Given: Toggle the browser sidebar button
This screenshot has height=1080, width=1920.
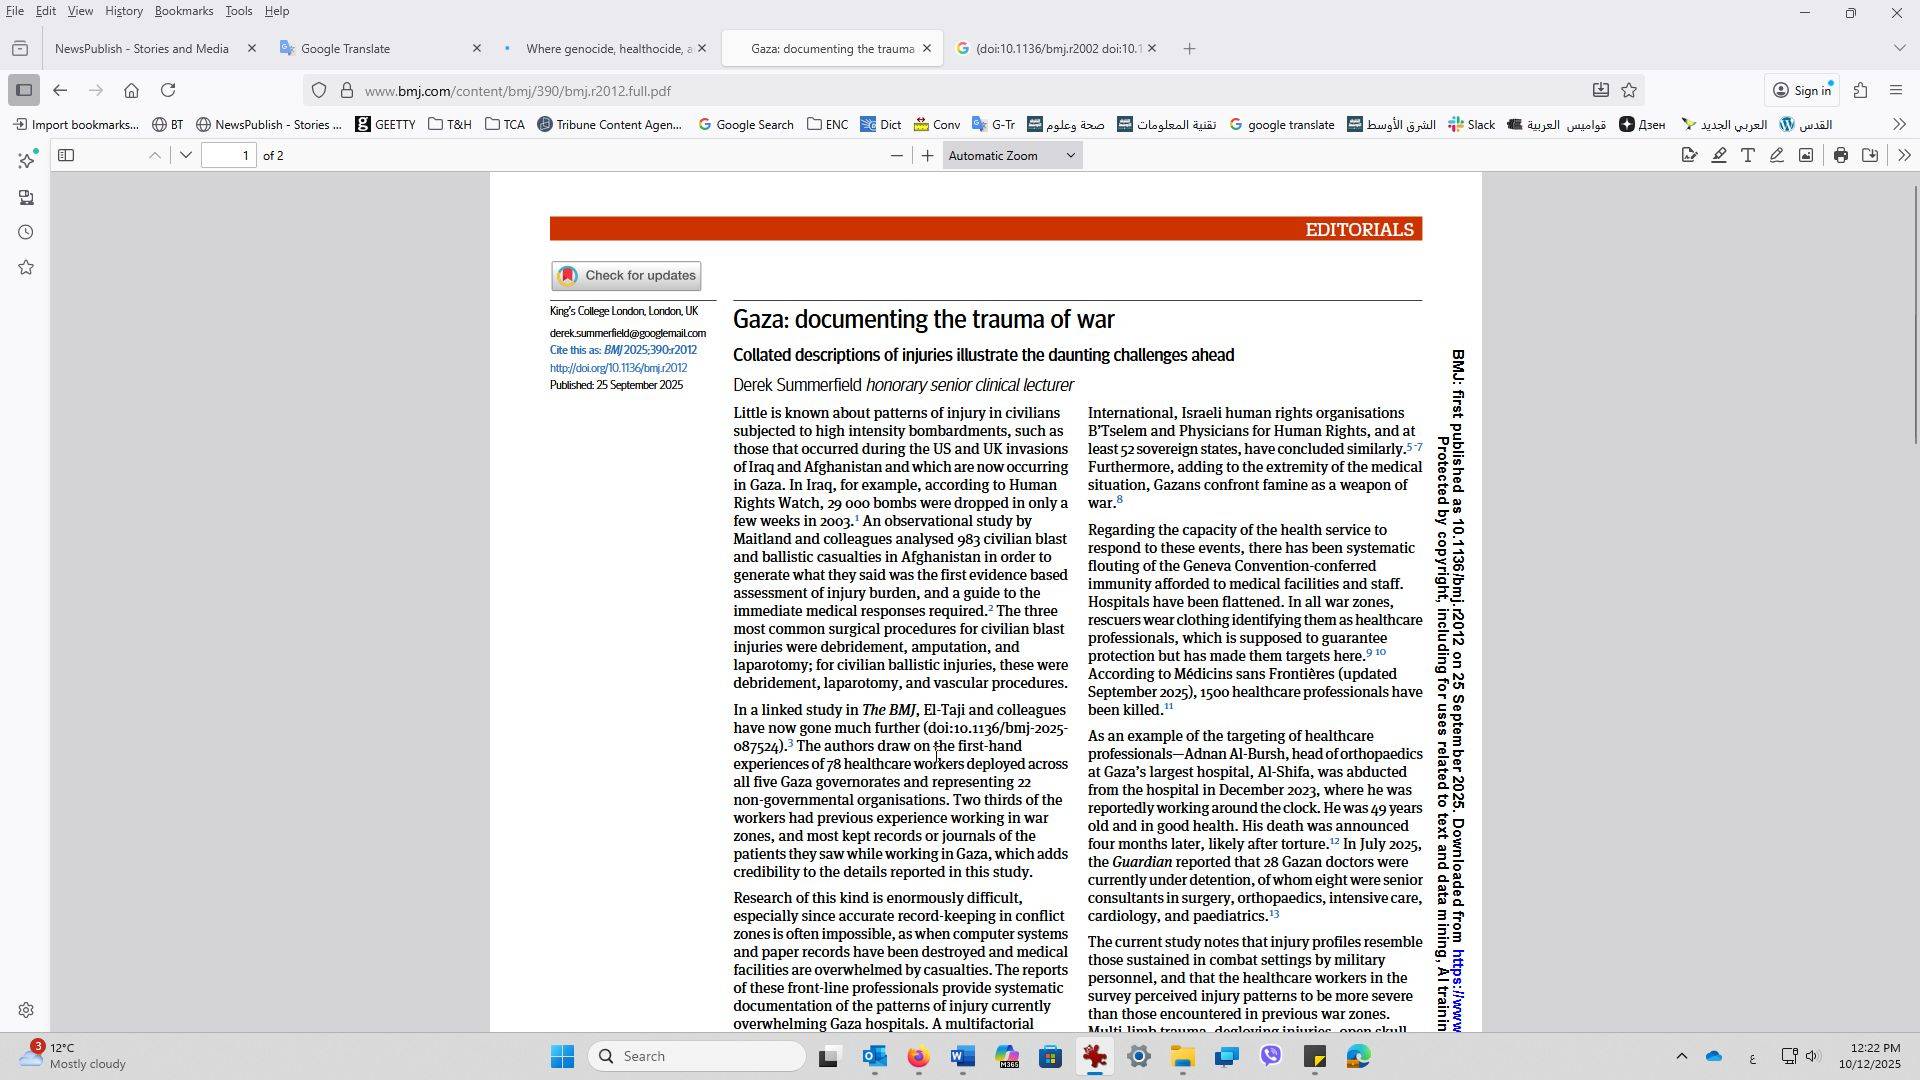Looking at the screenshot, I should (24, 91).
